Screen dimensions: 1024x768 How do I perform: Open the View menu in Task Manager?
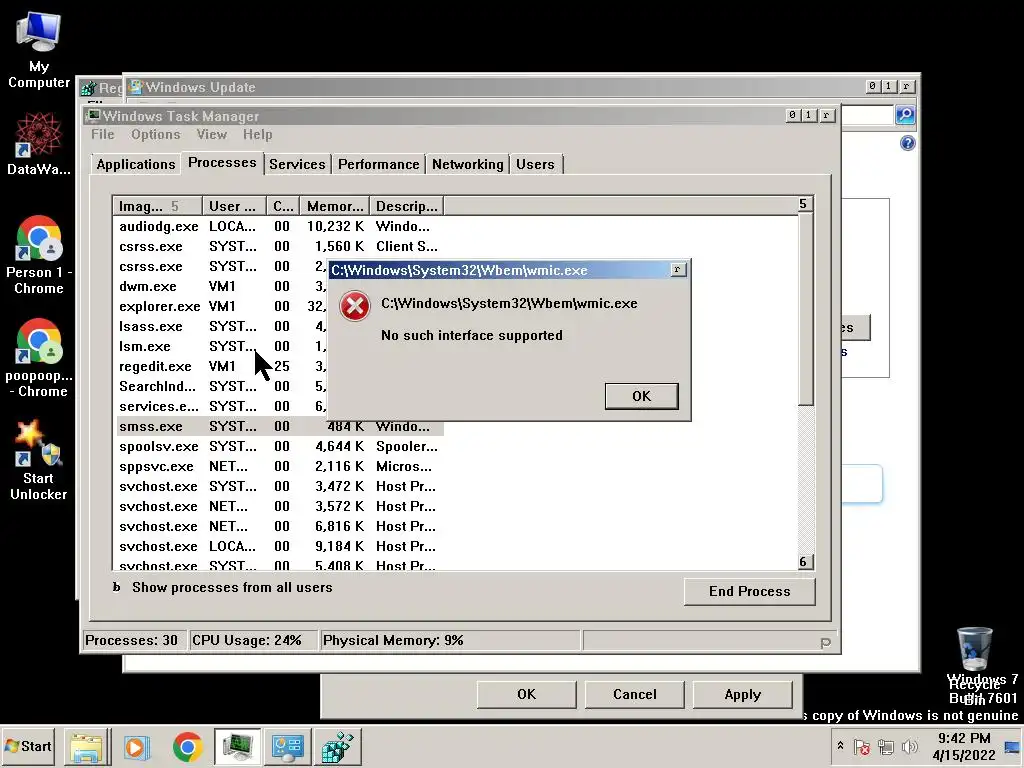tap(212, 135)
